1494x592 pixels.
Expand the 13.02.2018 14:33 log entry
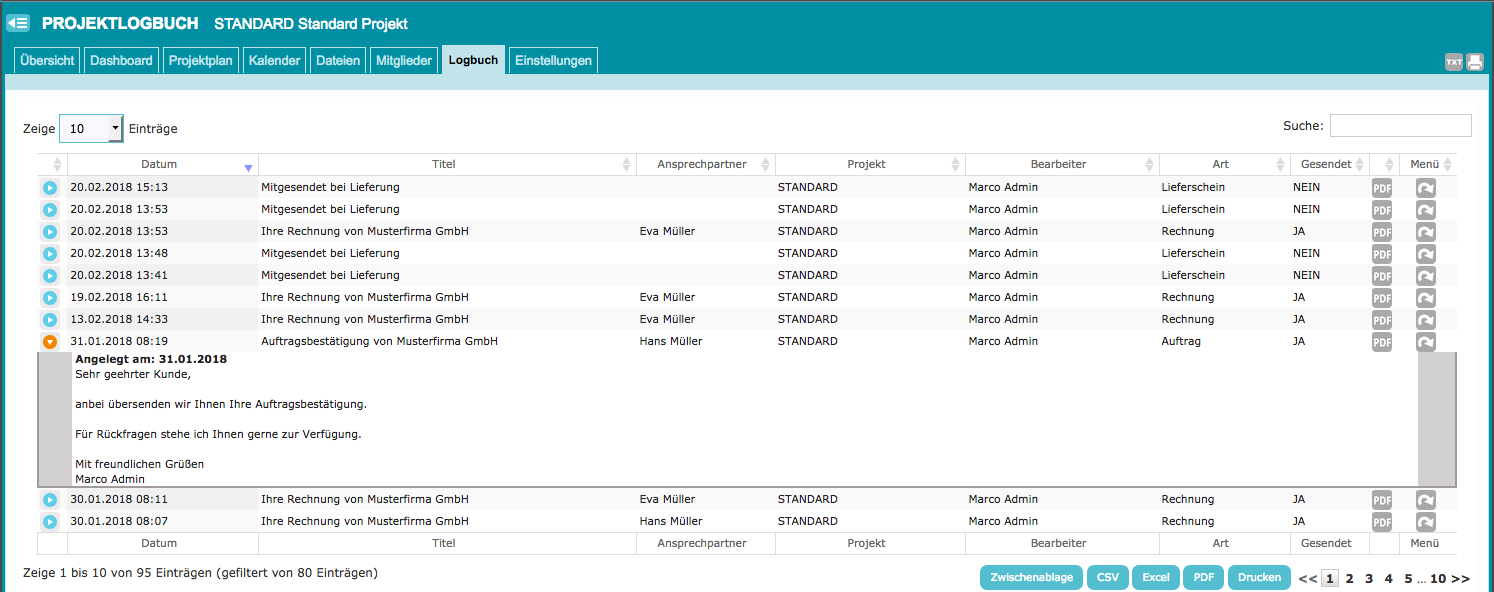coord(50,320)
